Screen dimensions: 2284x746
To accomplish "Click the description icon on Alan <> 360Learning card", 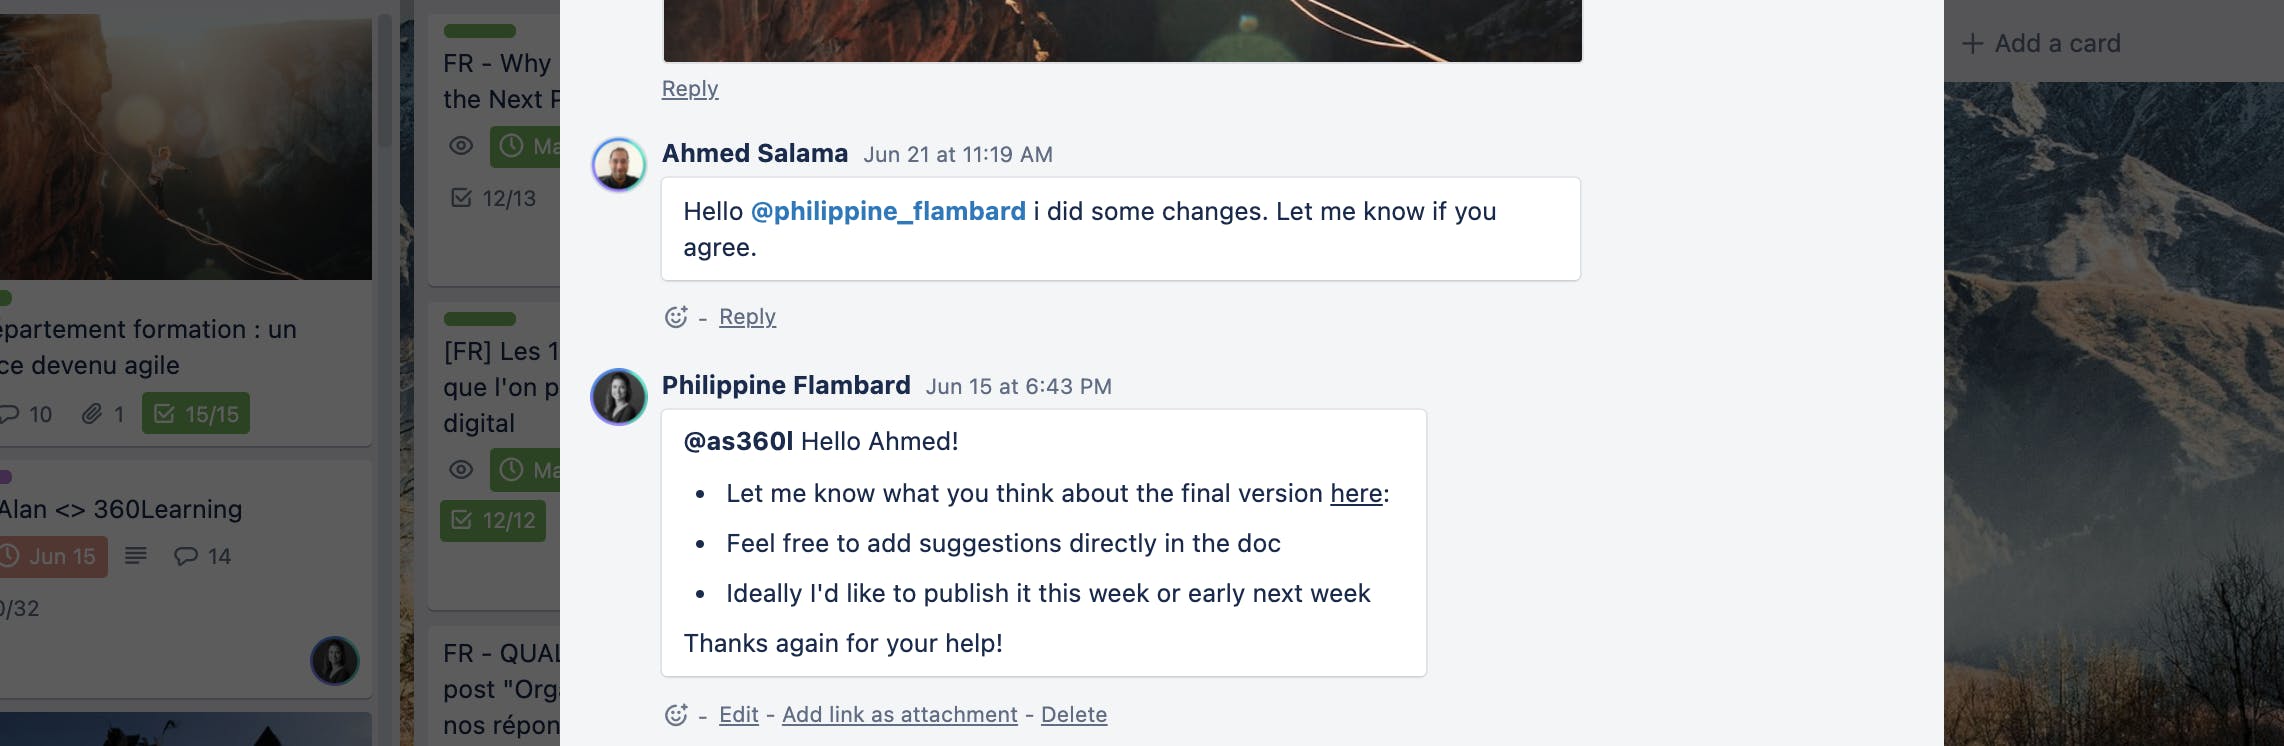I will (136, 555).
